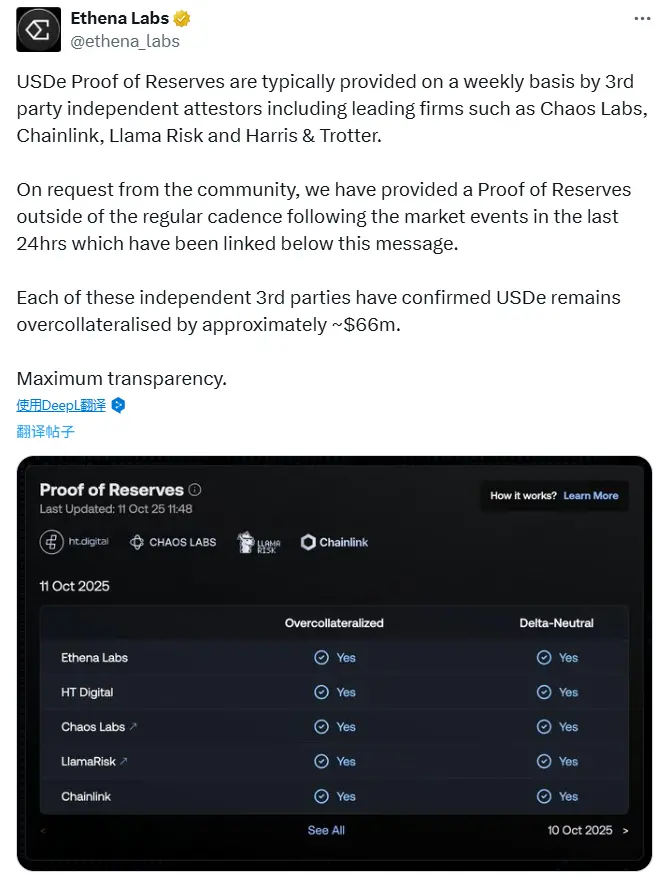Open the Learn More link
Screen dimensions: 661x877
pos(593,494)
